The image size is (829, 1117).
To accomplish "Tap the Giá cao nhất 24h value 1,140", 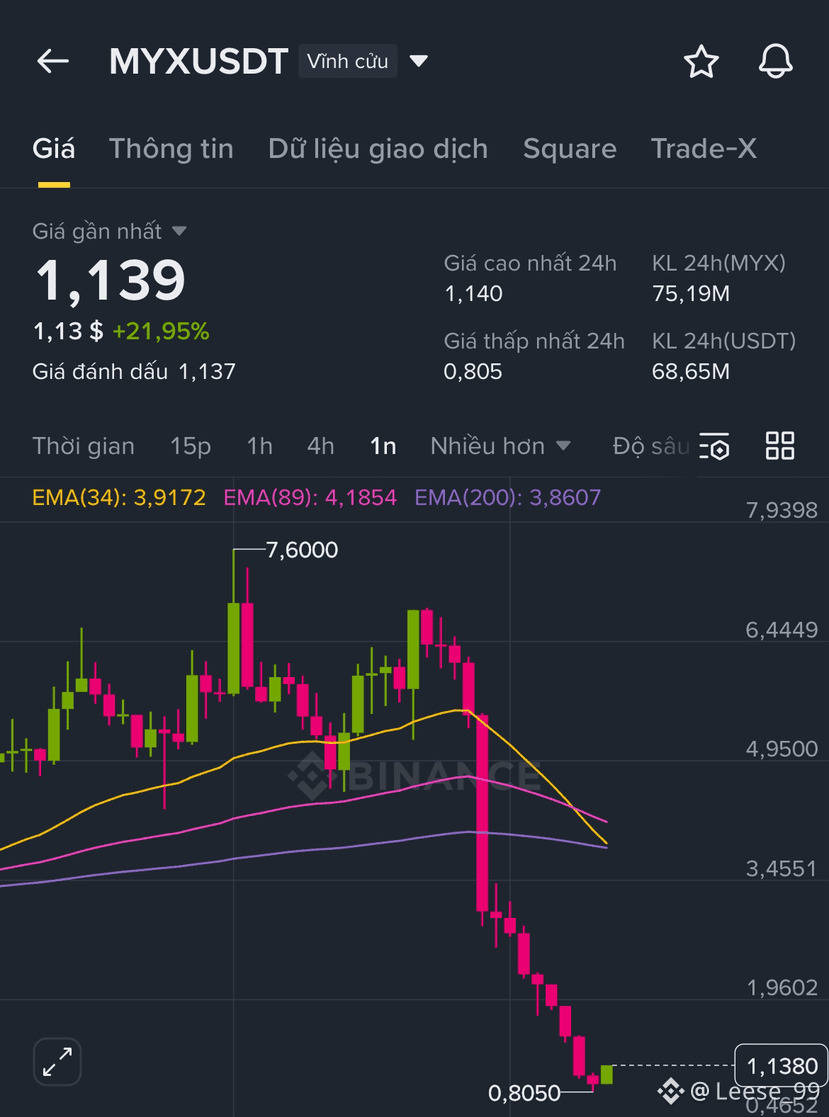I will [474, 293].
